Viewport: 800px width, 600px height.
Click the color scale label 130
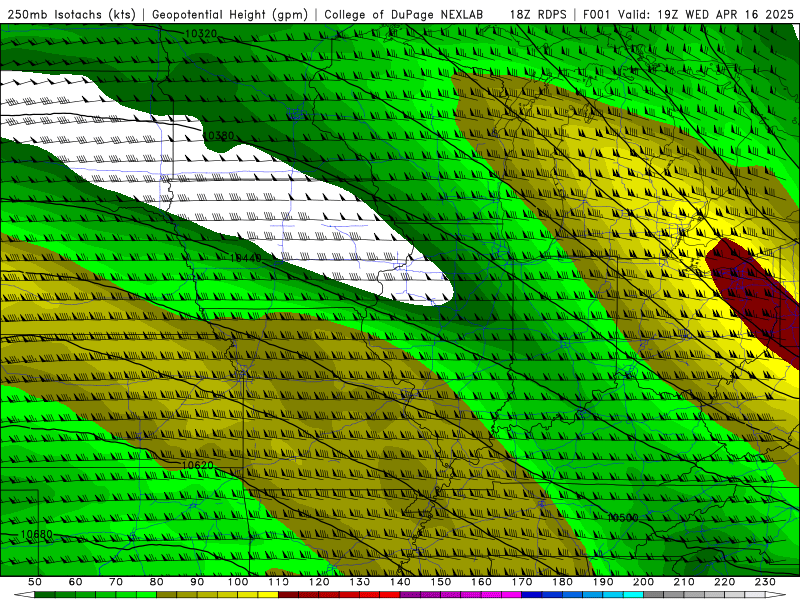pyautogui.click(x=359, y=582)
